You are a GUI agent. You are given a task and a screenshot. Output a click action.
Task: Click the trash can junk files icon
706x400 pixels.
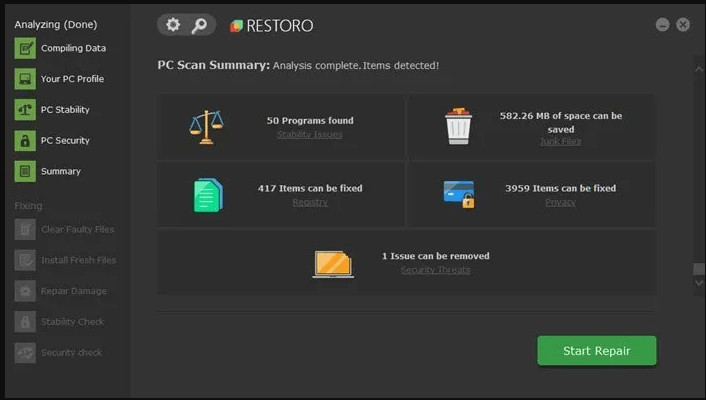(x=458, y=126)
